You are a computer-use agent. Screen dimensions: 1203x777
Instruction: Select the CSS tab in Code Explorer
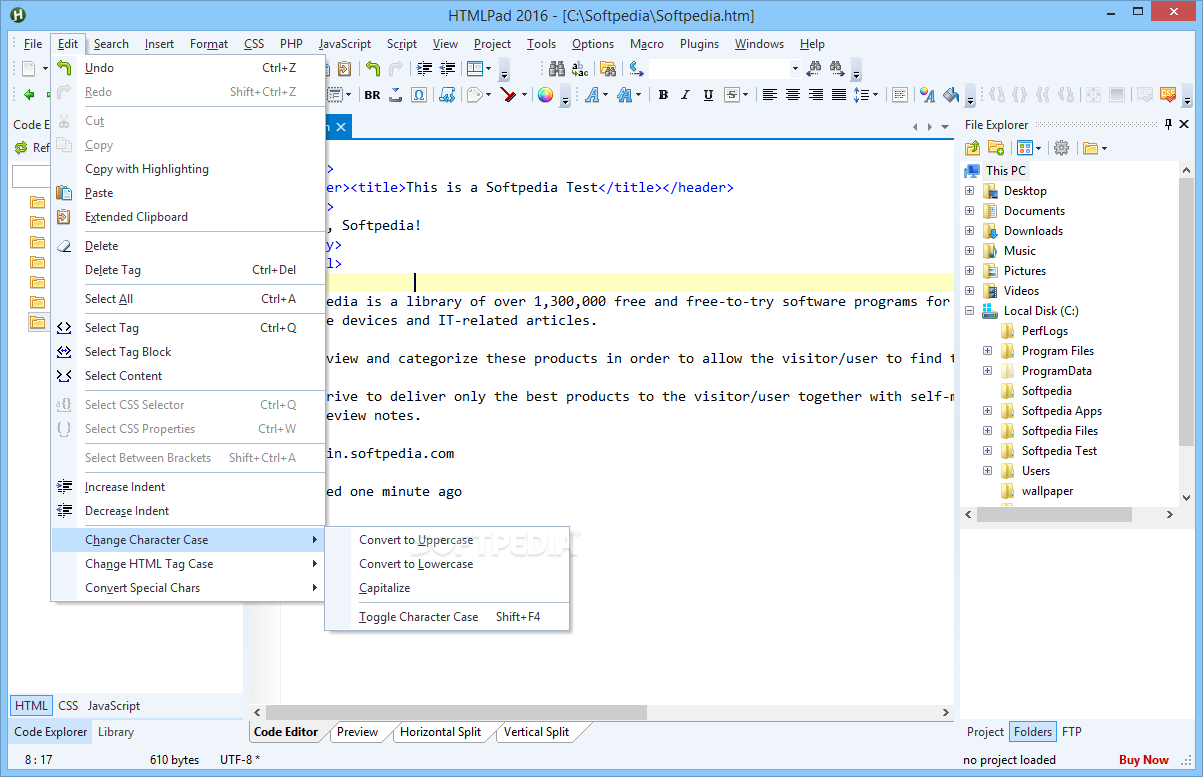point(68,706)
